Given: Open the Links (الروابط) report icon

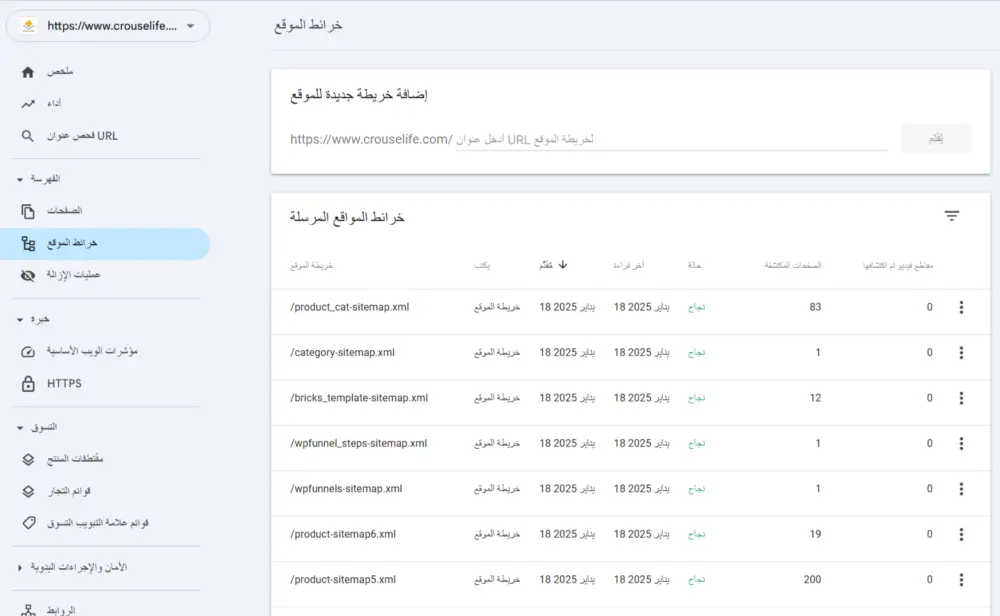Looking at the screenshot, I should [26, 608].
